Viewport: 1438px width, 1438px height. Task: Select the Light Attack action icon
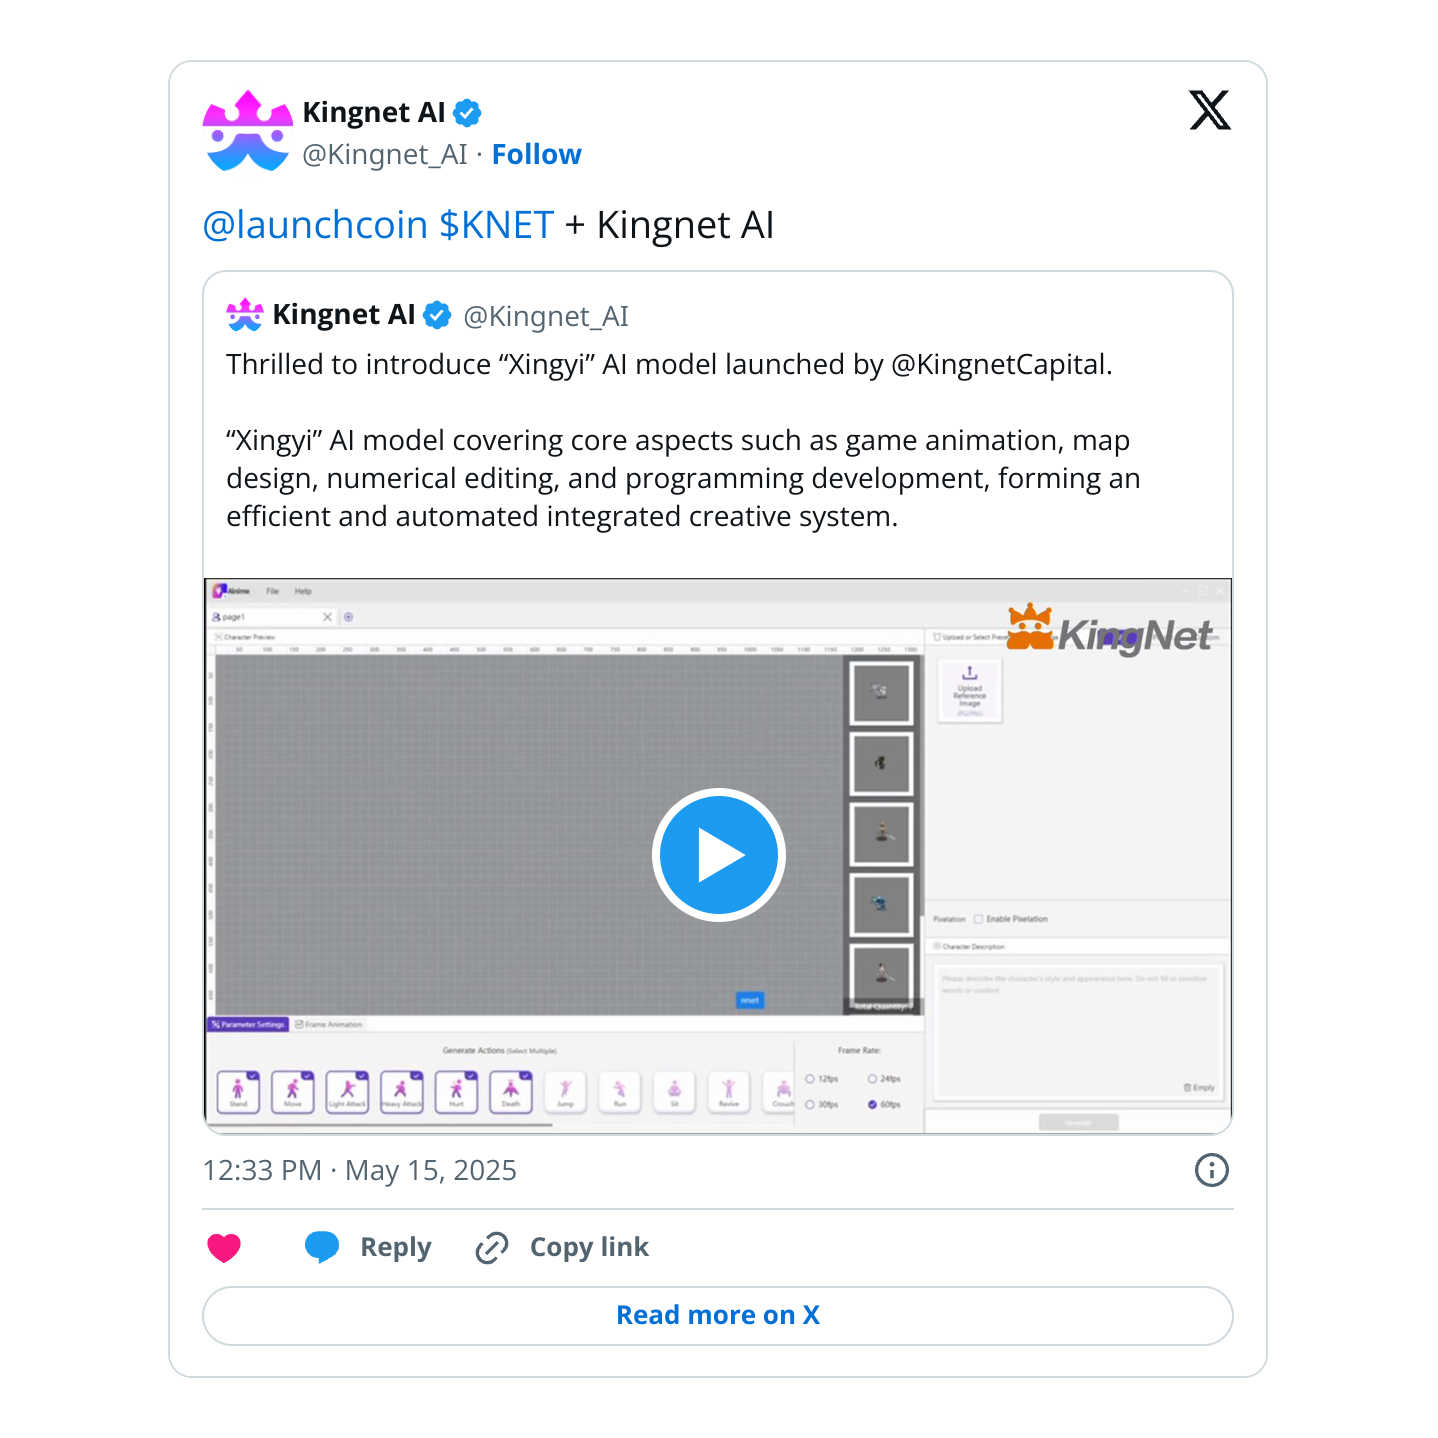347,1092
